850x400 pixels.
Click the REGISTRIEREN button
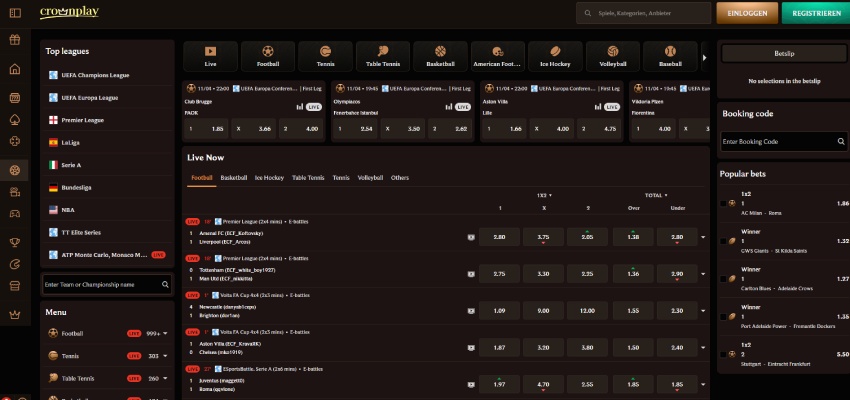coord(816,13)
